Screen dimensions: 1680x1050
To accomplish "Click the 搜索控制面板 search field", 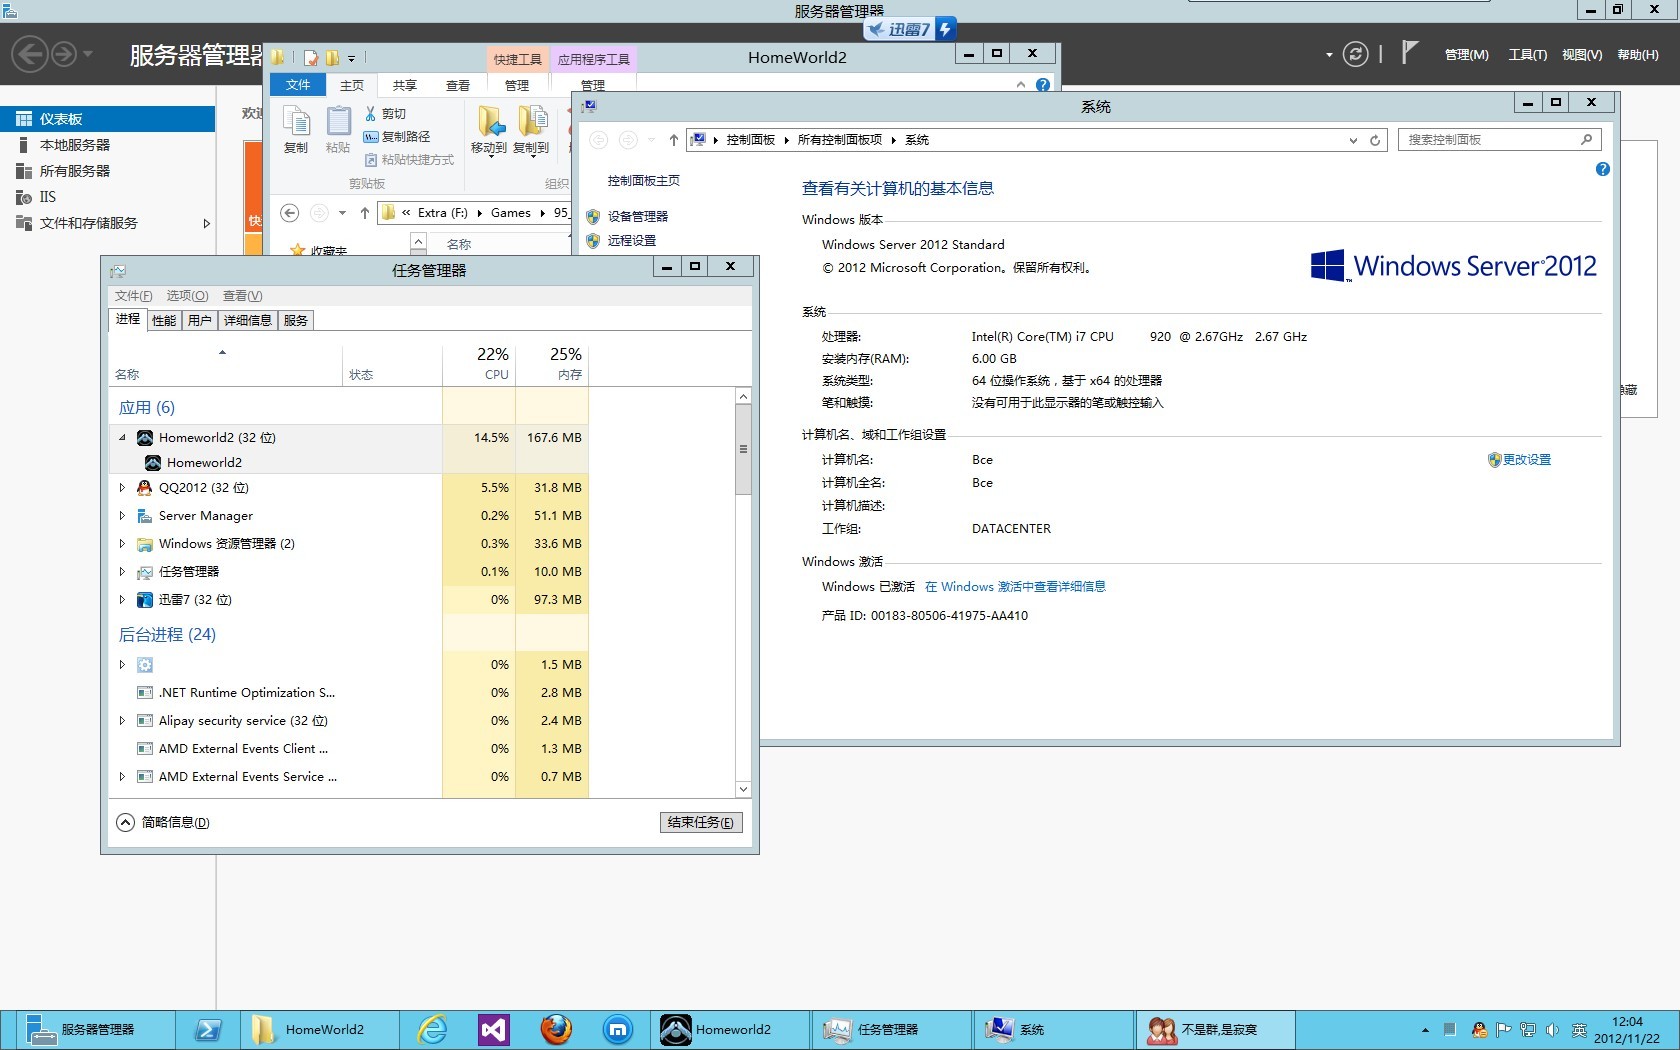I will click(1498, 140).
